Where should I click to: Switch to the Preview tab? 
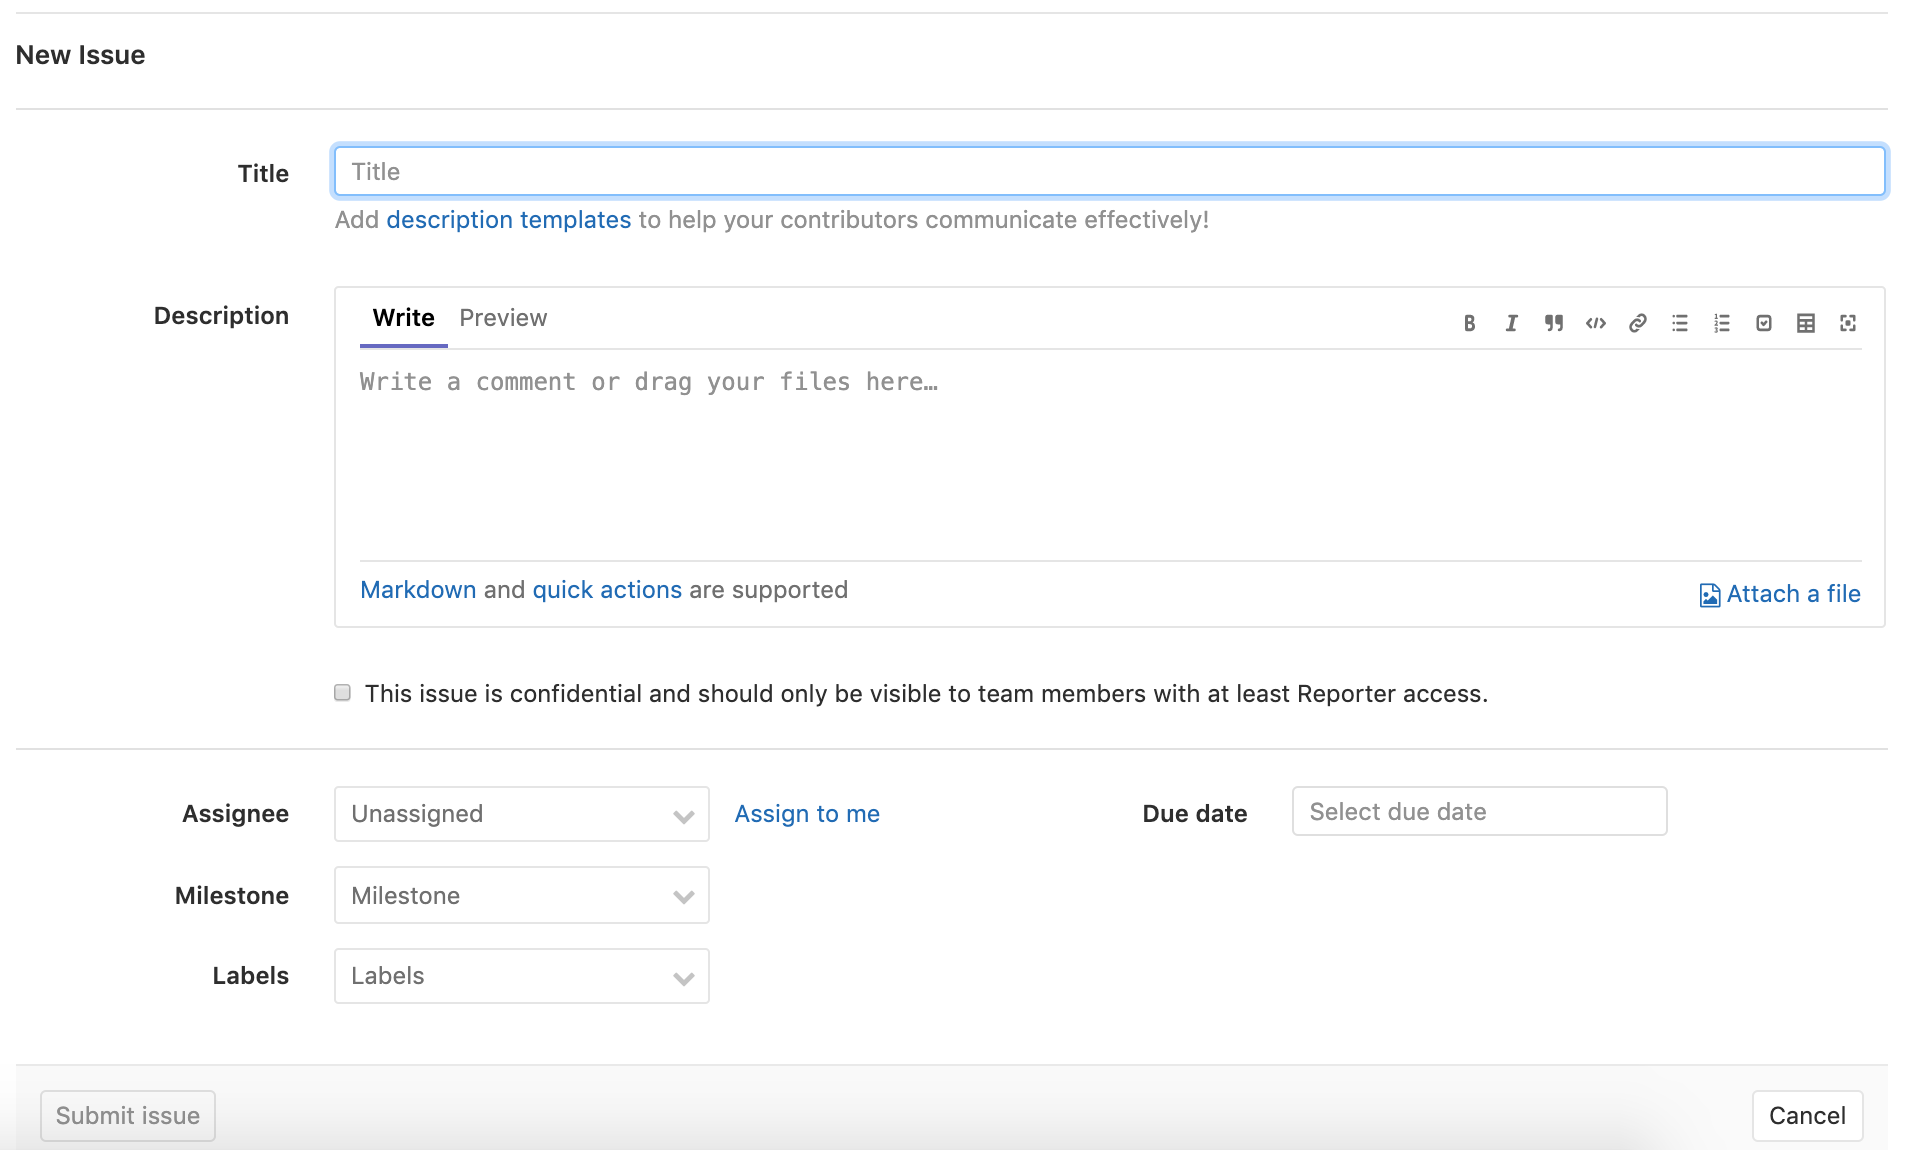pos(504,318)
